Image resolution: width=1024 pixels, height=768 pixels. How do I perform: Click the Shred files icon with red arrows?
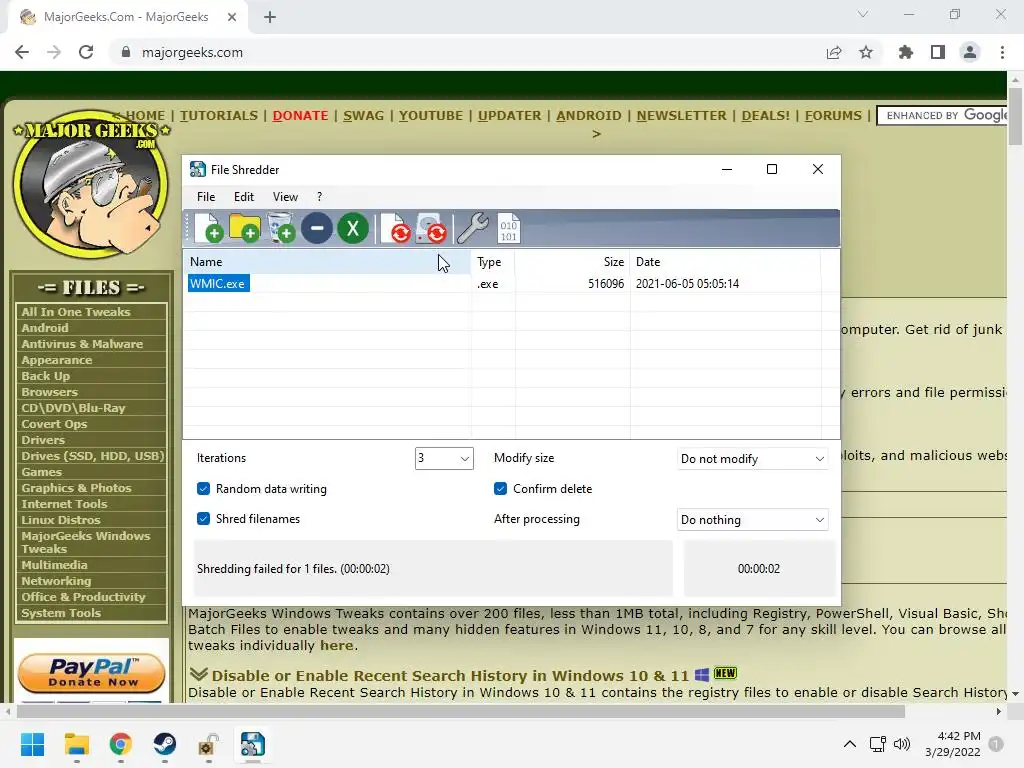click(396, 228)
